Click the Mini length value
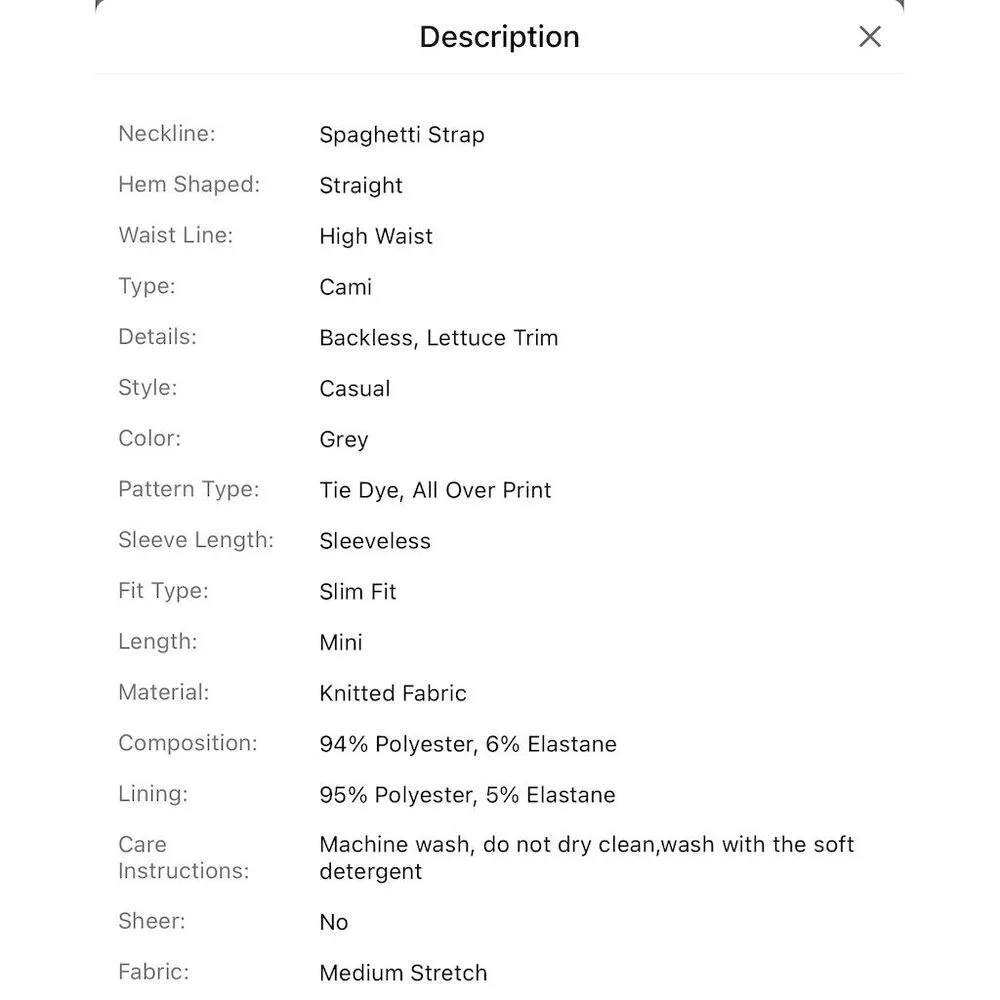Viewport: 1000px width, 1000px height. coord(340,643)
